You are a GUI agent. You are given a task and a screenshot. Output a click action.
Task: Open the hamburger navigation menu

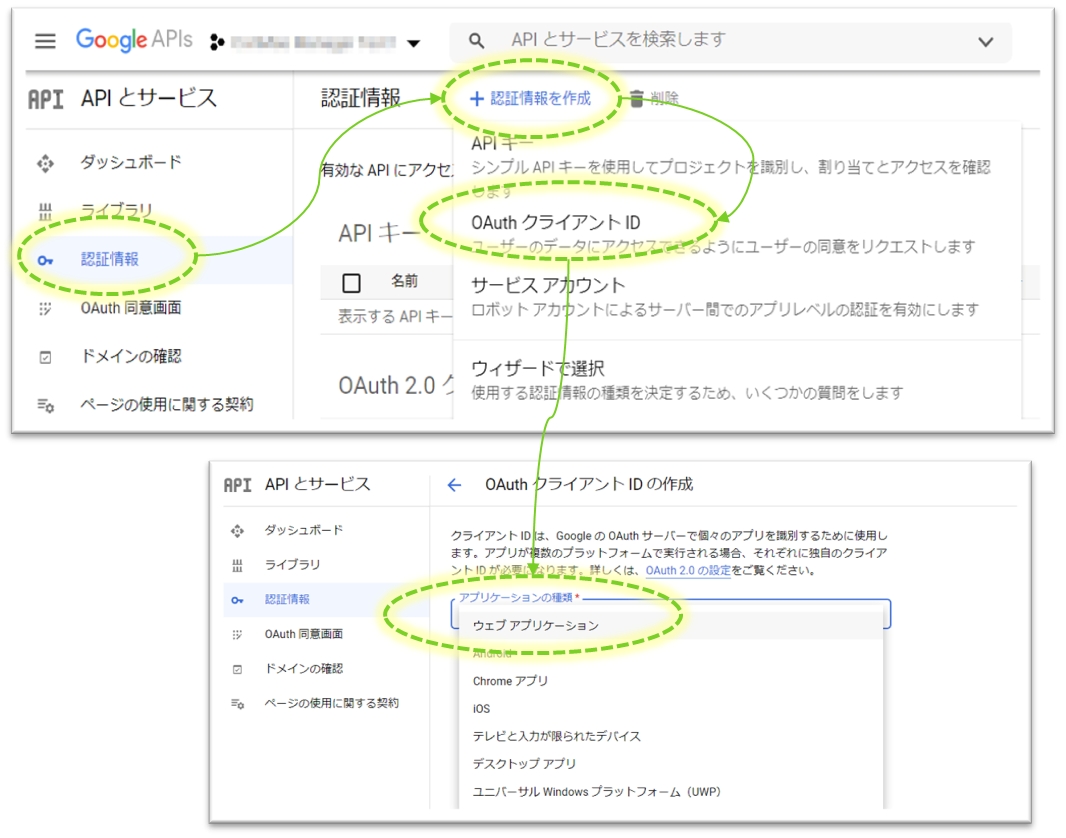(45, 41)
